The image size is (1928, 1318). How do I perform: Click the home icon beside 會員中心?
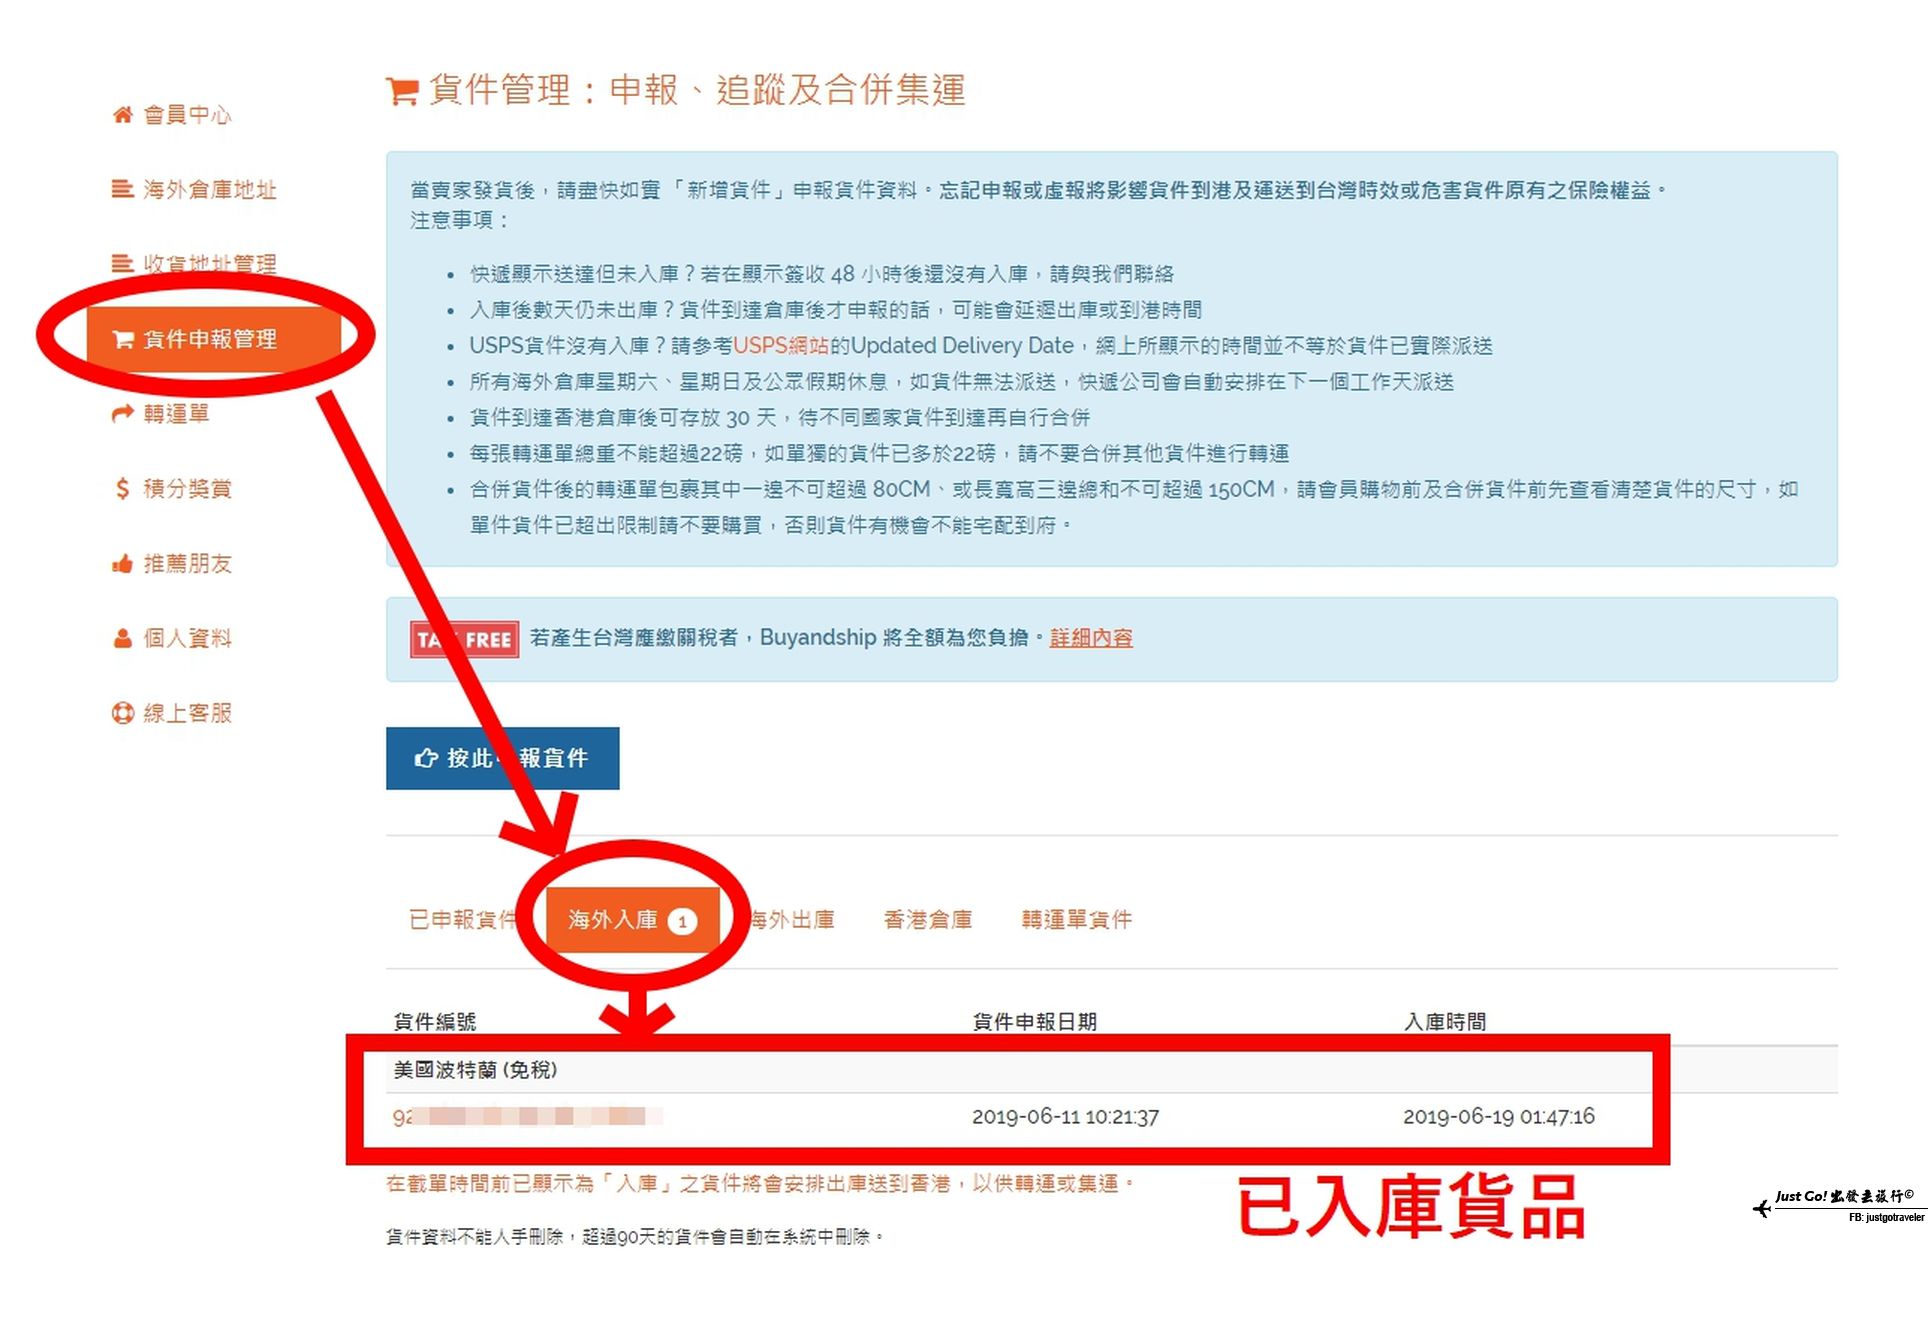[122, 115]
